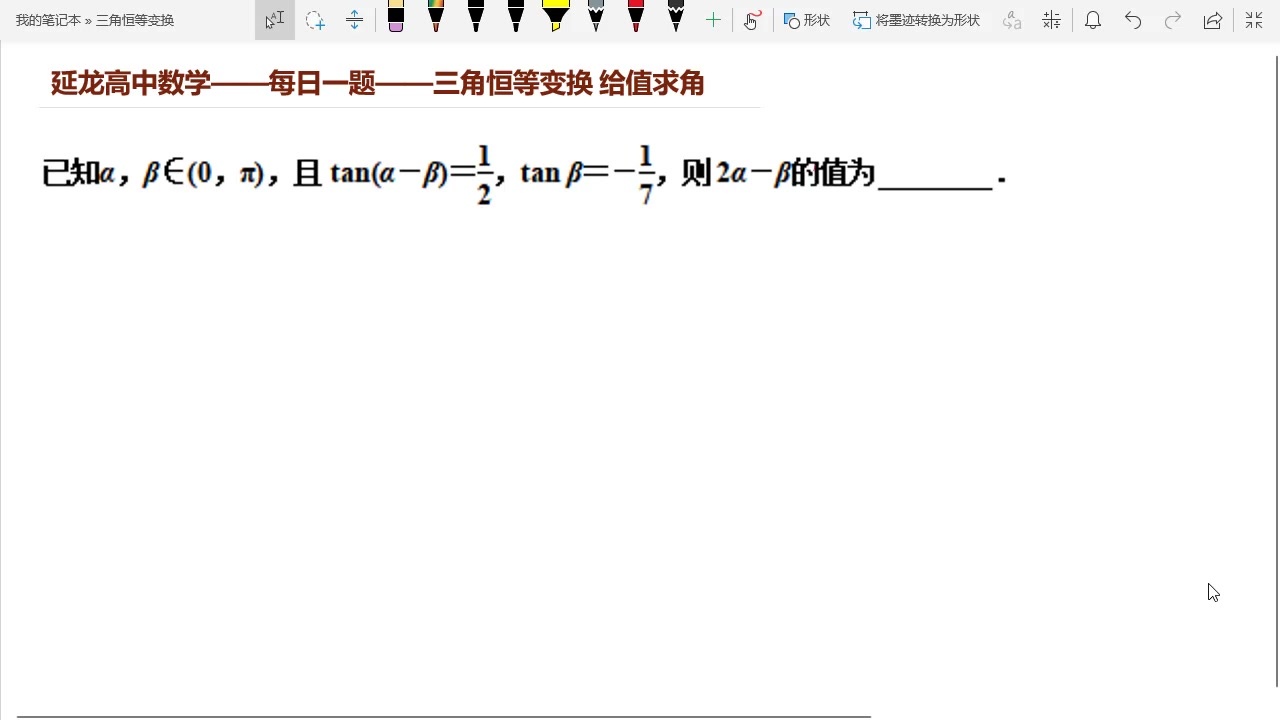The height and width of the screenshot is (720, 1280).
Task: Select the Lasso Select tool
Action: click(x=315, y=20)
